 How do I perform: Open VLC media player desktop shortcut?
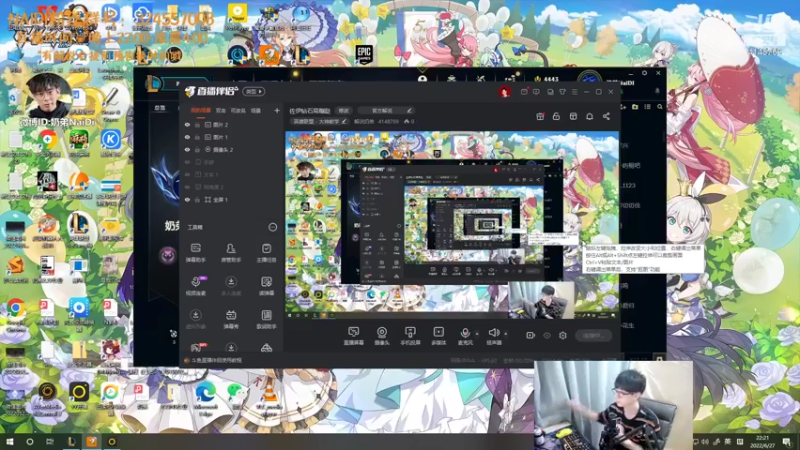pos(269,396)
